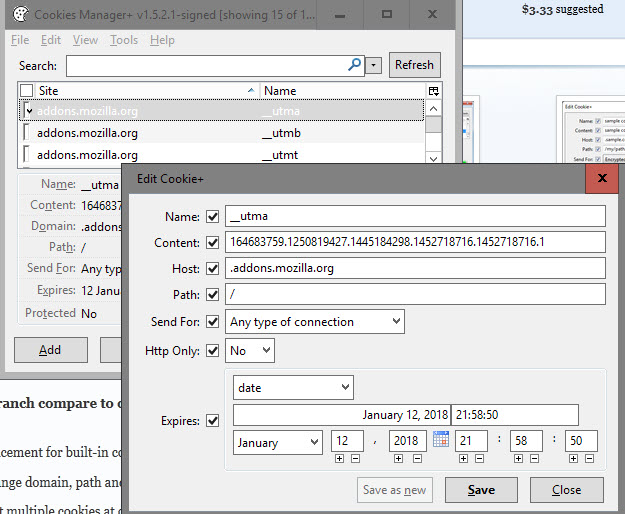Open the Send For connection dropdown
625x514 pixels.
315,322
